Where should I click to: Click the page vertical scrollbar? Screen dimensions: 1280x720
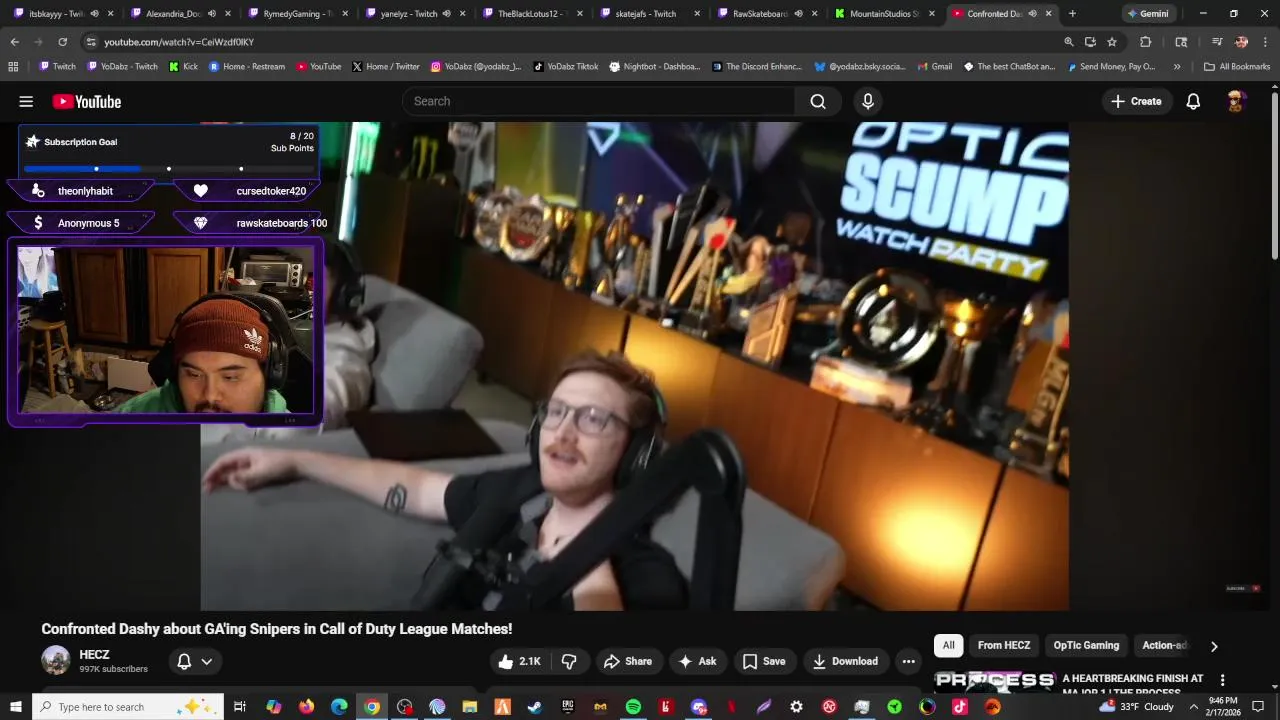[1274, 175]
